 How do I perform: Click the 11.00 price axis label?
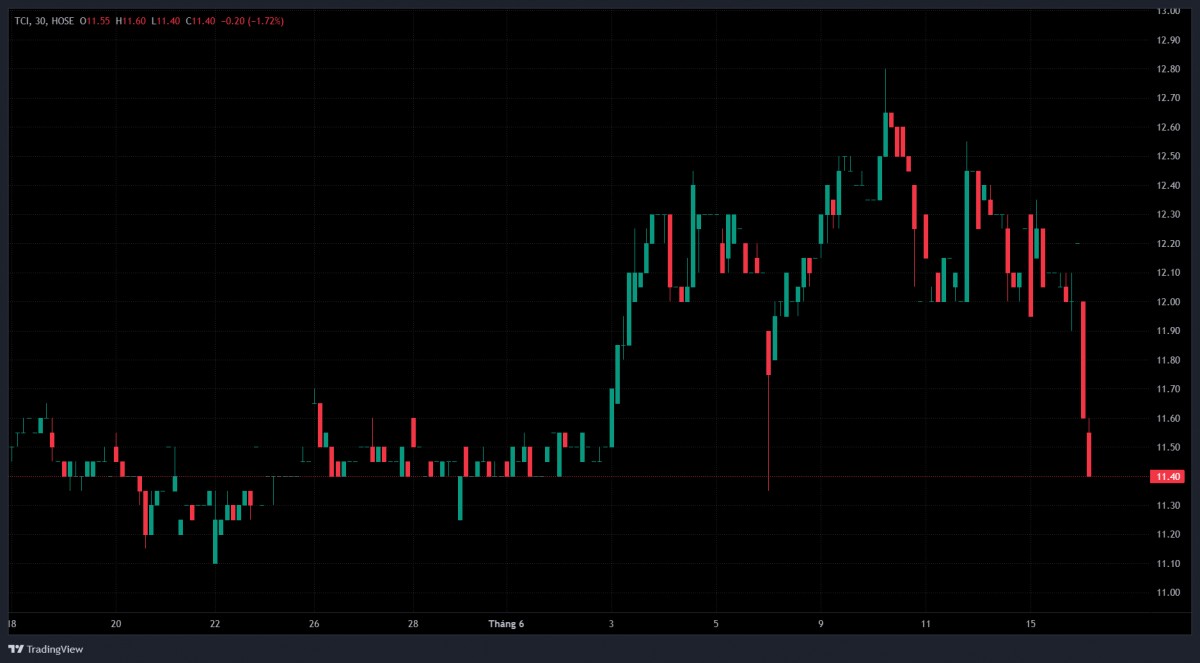click(1168, 593)
